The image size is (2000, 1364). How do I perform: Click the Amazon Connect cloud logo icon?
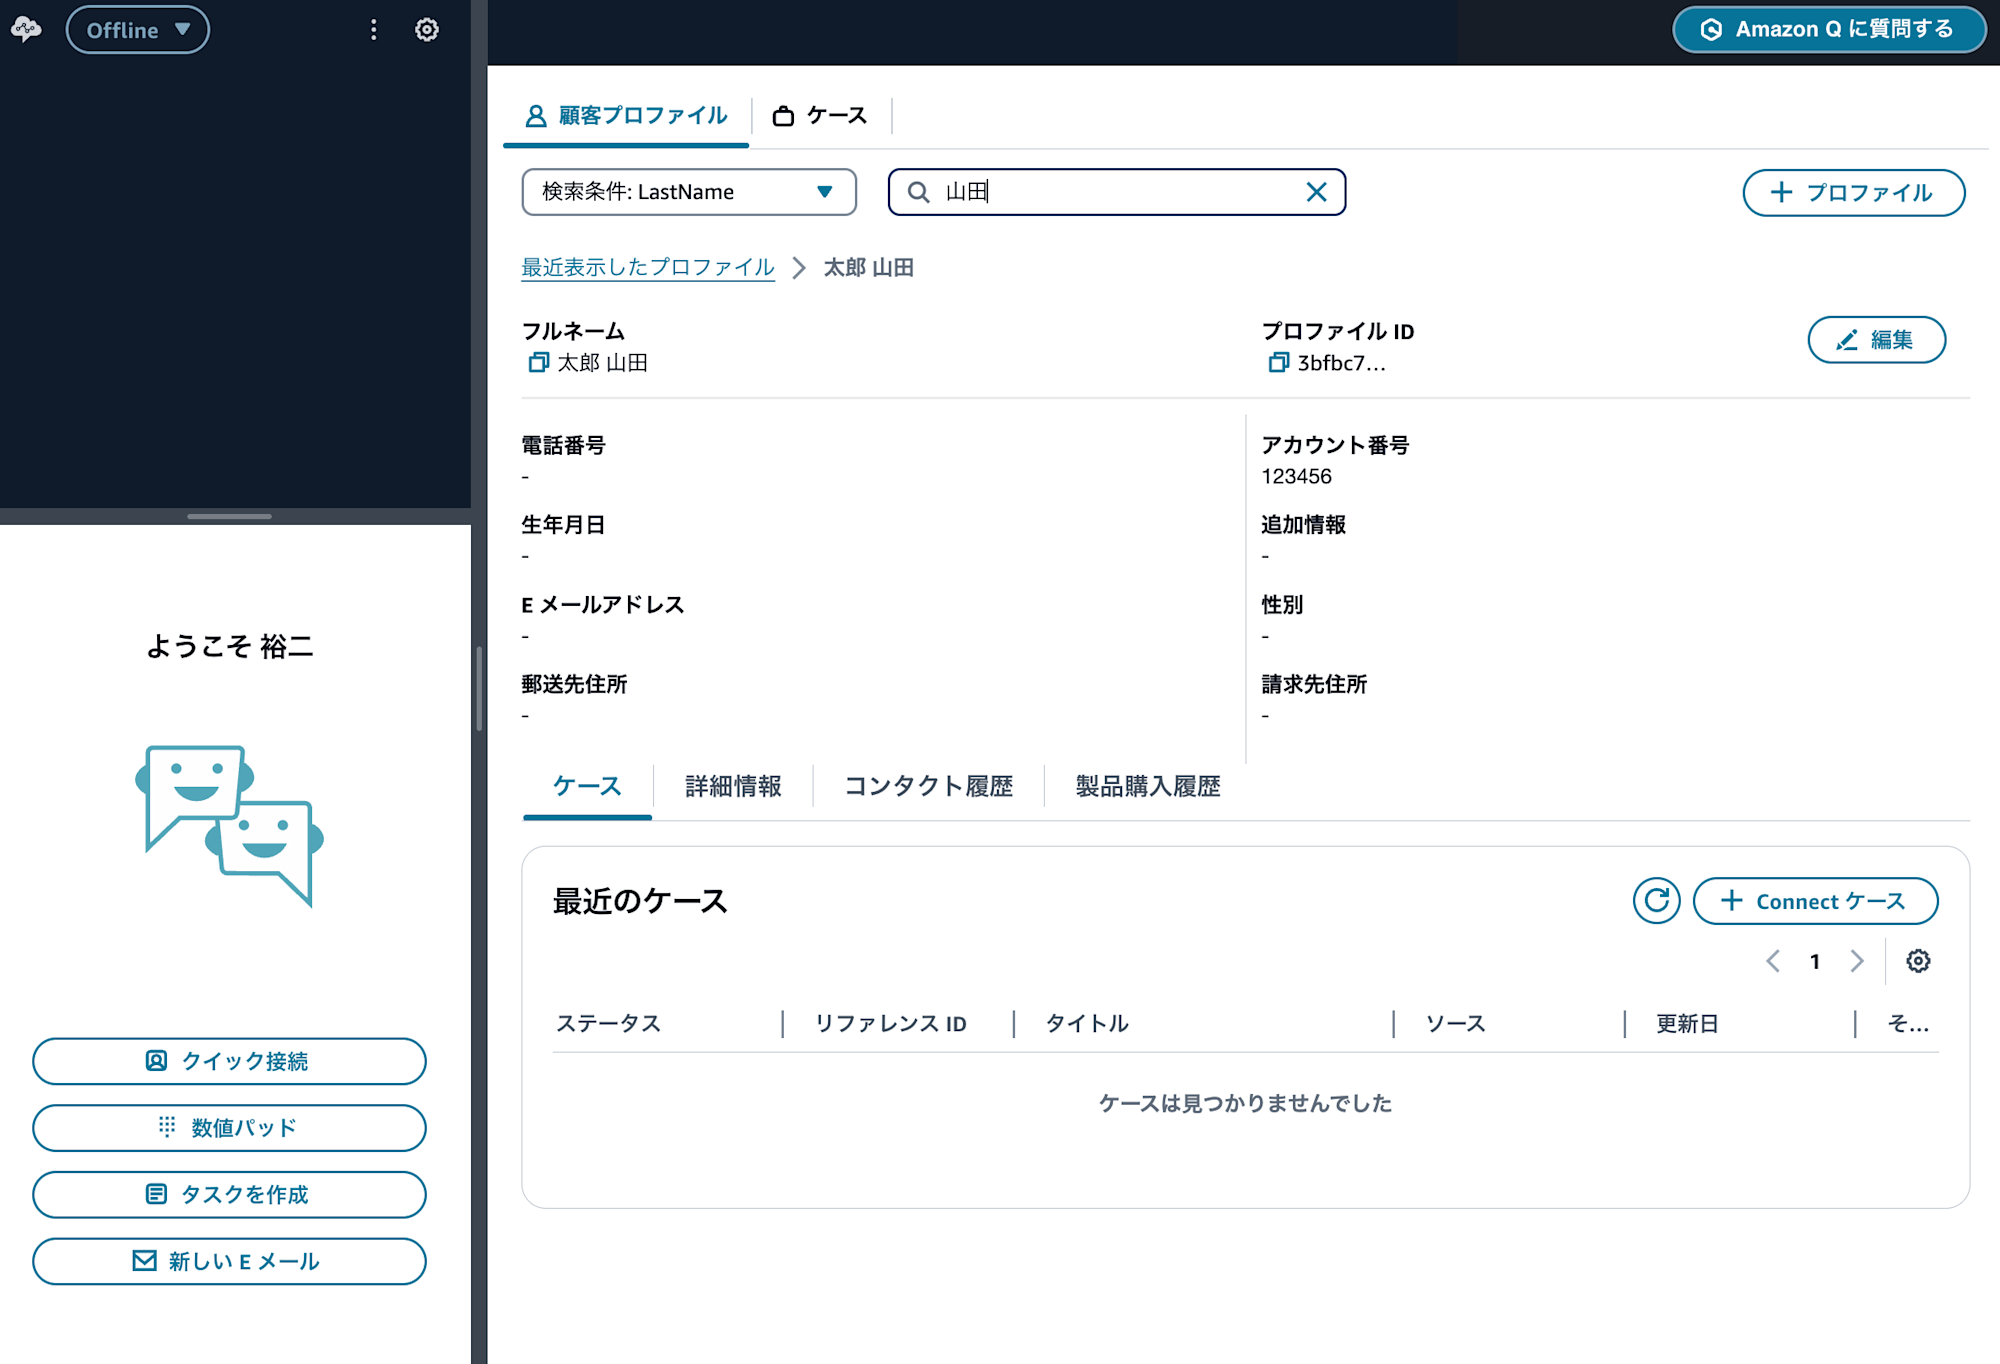coord(27,29)
